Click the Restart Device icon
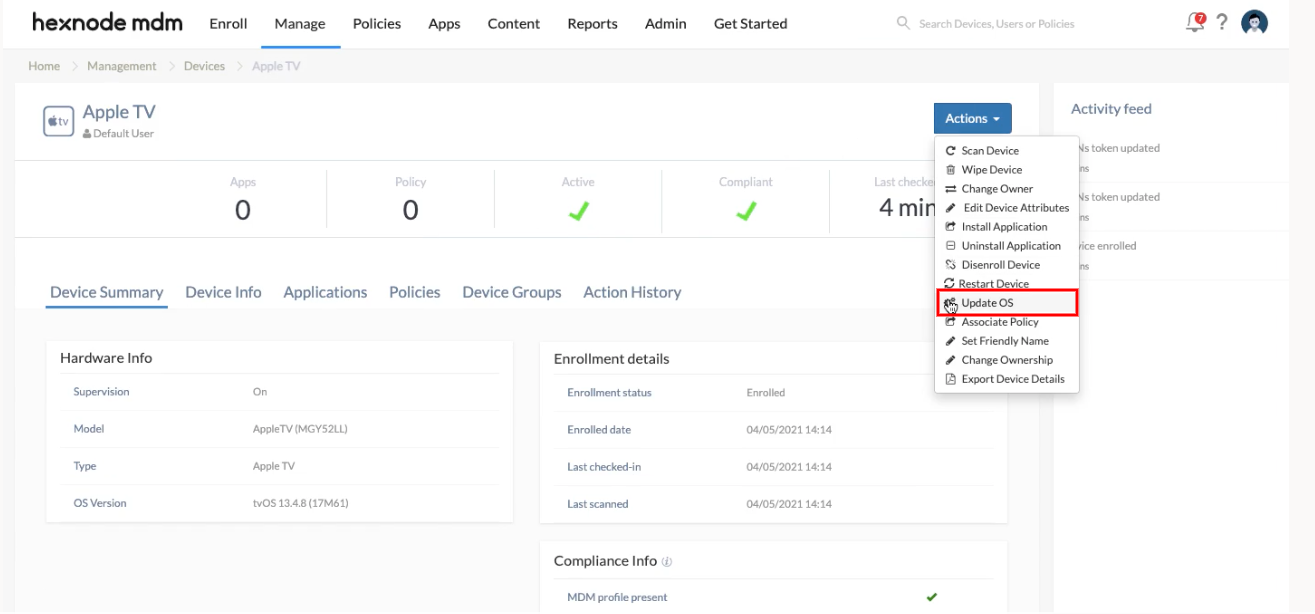 coord(950,284)
